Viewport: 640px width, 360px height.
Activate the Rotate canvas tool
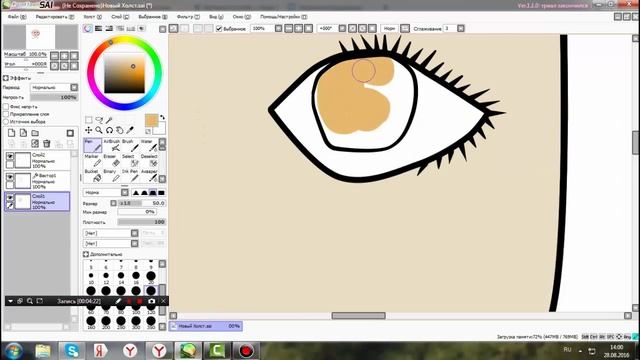click(109, 130)
